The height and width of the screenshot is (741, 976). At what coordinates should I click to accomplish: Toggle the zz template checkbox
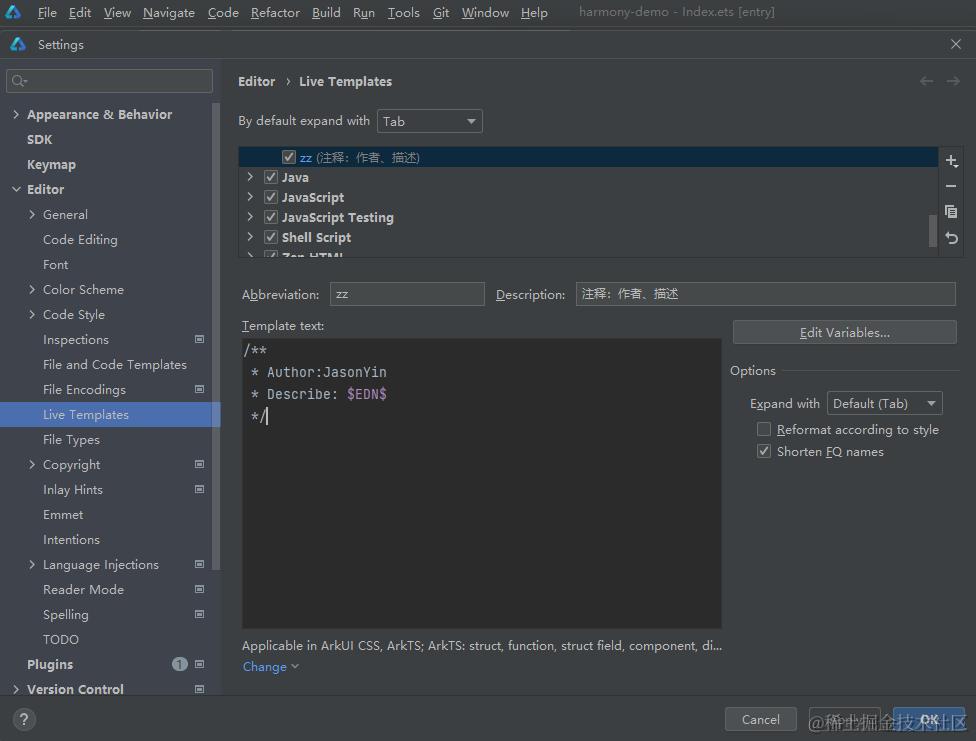click(288, 157)
